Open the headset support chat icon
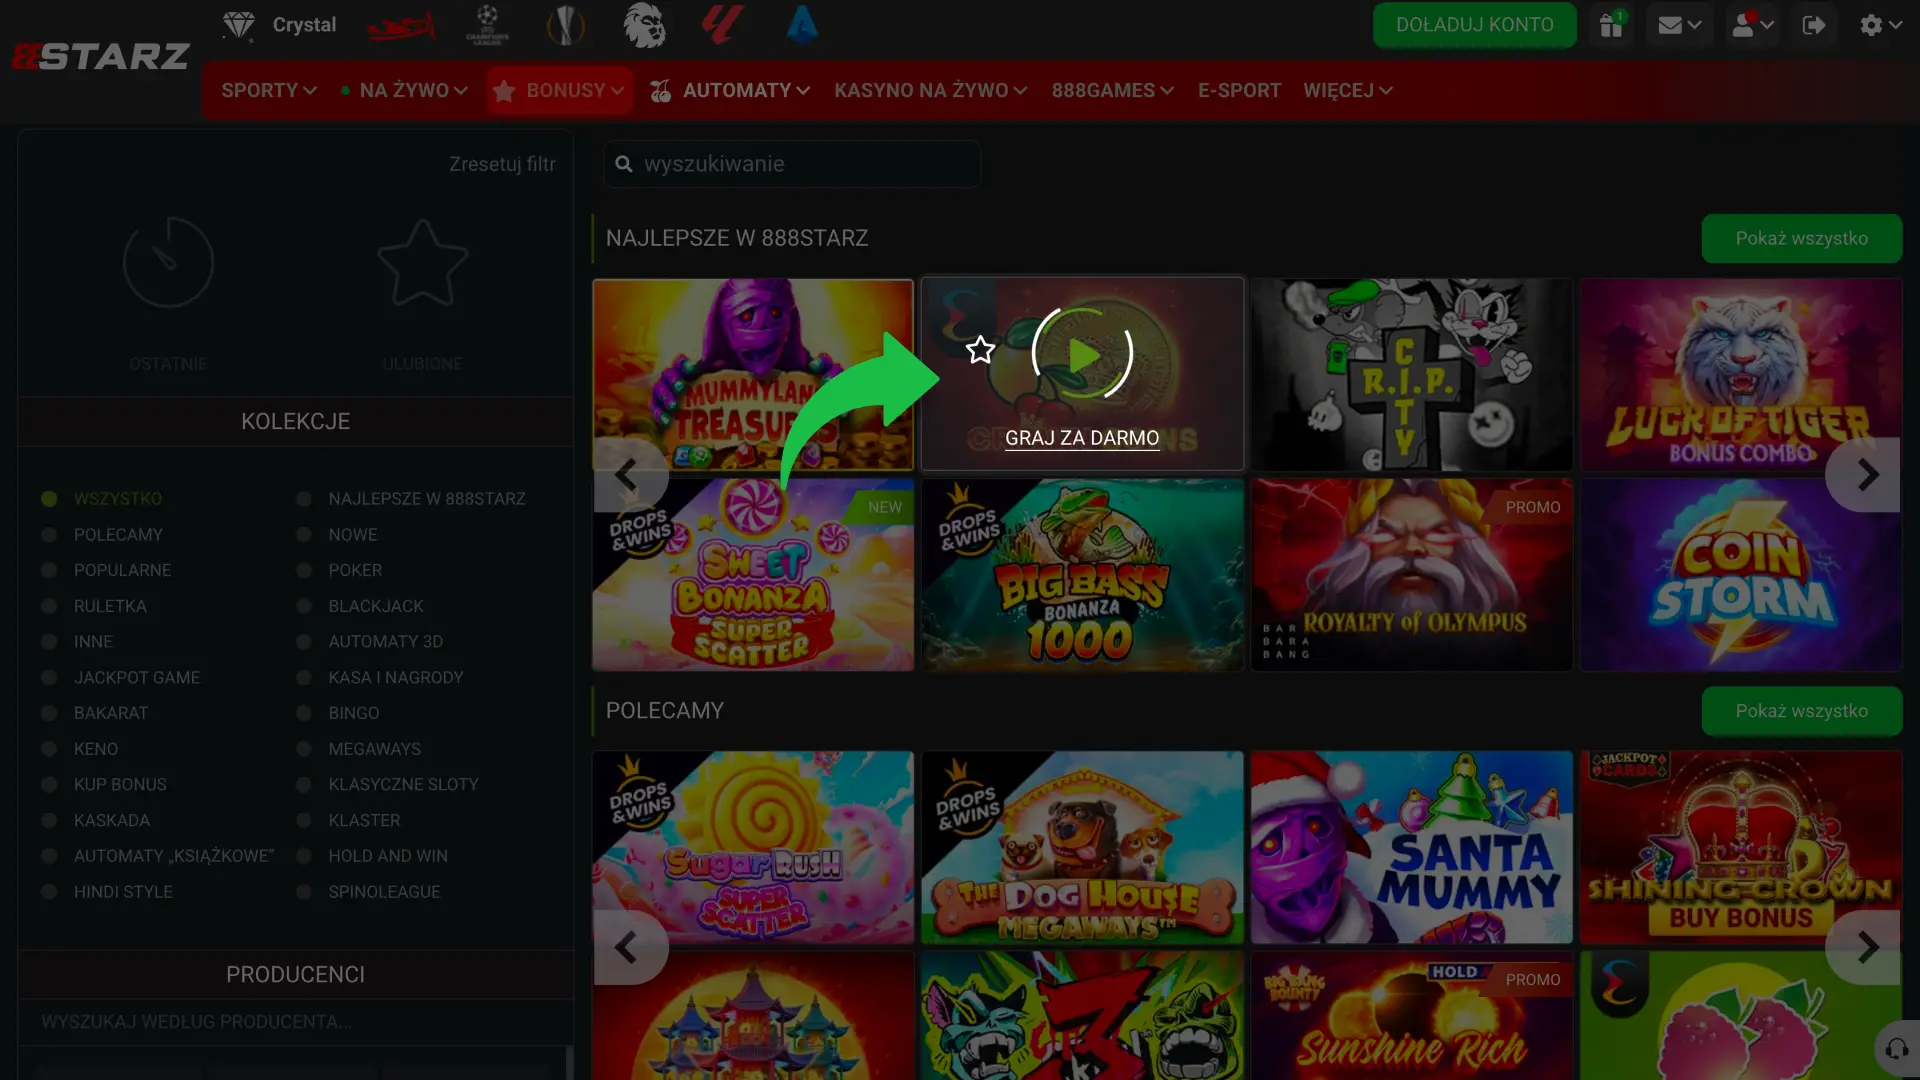The width and height of the screenshot is (1920, 1080). pos(1896,1049)
